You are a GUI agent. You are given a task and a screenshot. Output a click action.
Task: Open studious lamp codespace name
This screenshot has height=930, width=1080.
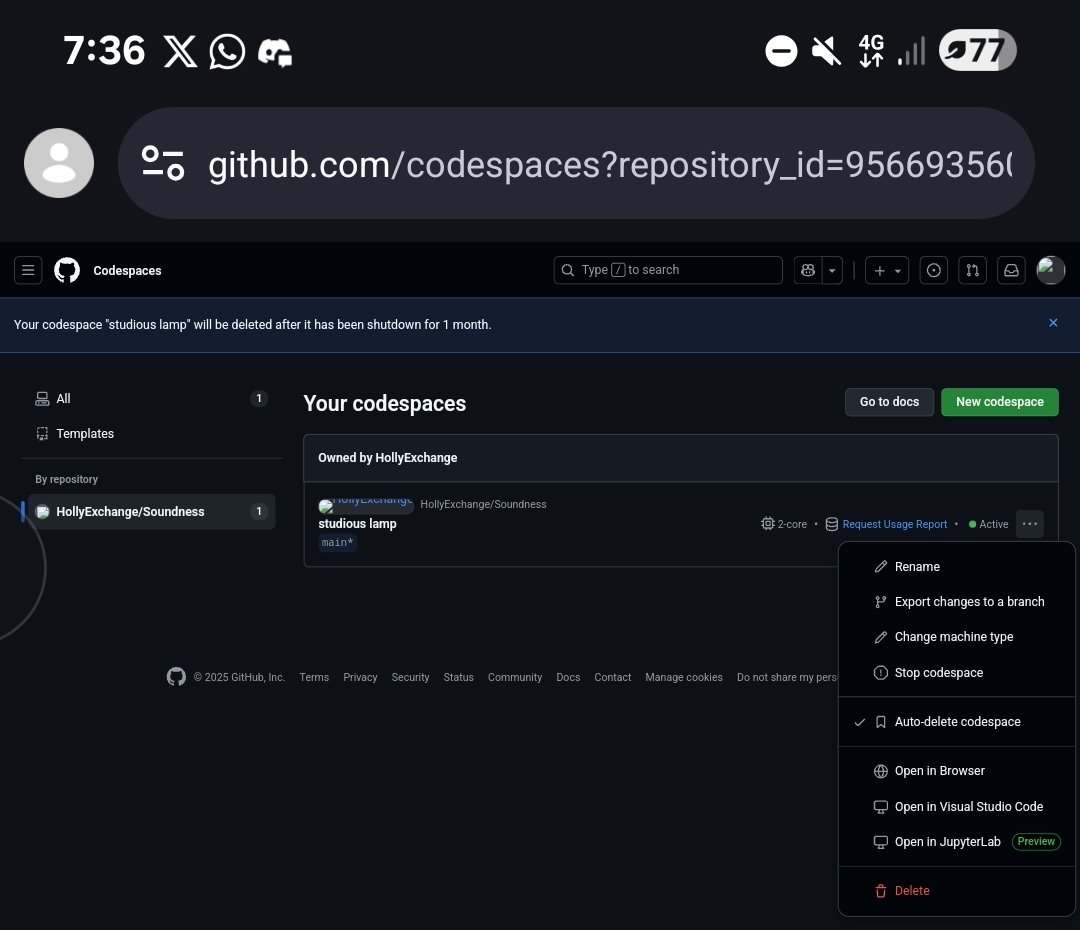tap(357, 524)
